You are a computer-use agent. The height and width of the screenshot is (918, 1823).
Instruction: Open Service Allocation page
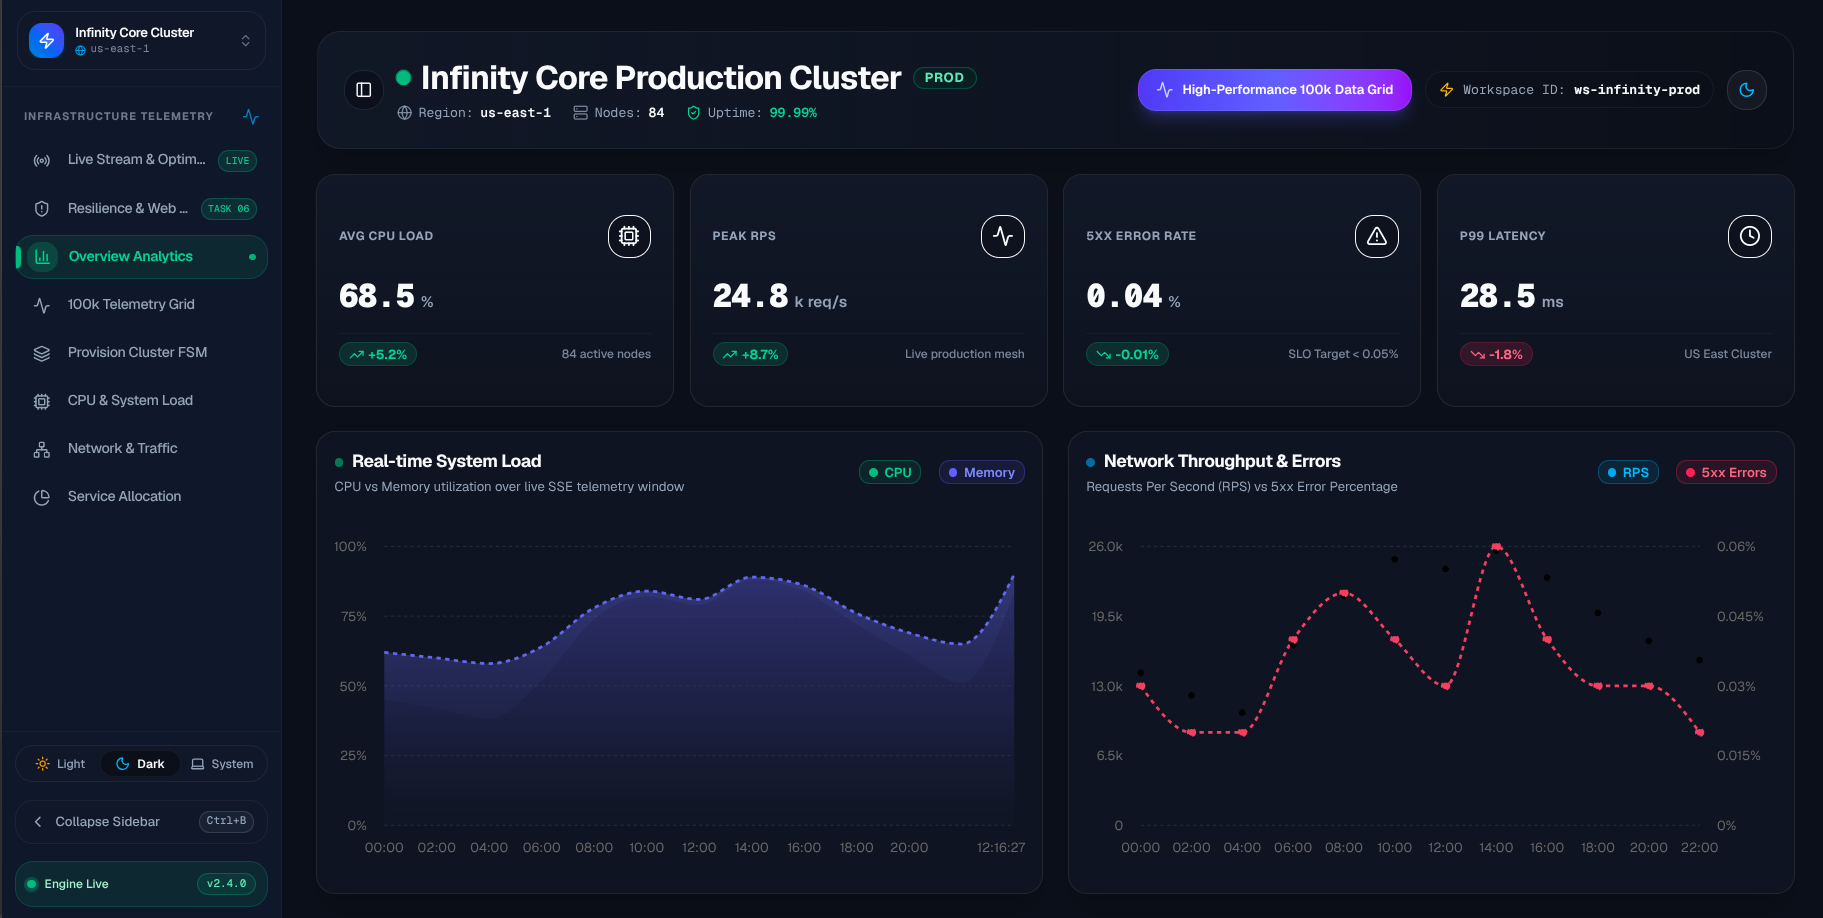coord(141,496)
